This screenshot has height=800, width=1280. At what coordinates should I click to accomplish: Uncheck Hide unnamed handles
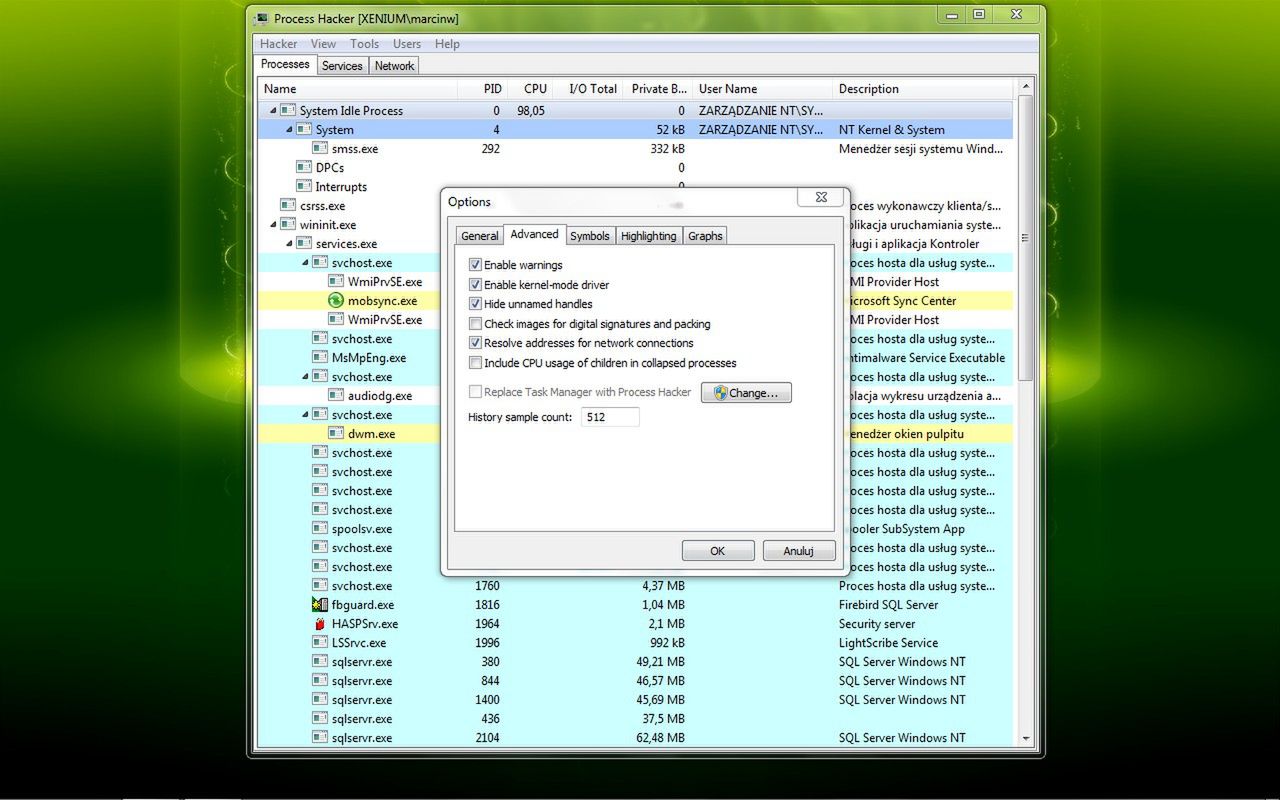coord(475,304)
